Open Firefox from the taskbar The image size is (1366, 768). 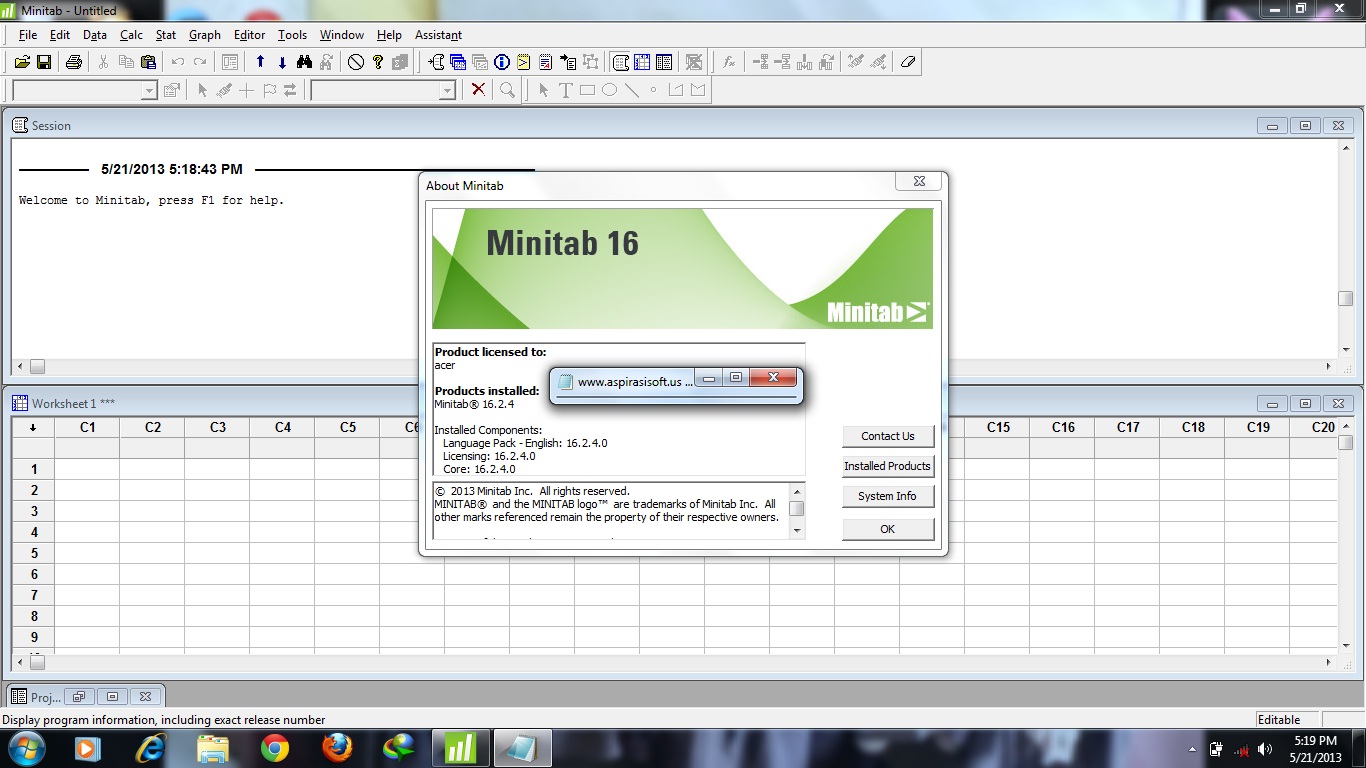[337, 748]
